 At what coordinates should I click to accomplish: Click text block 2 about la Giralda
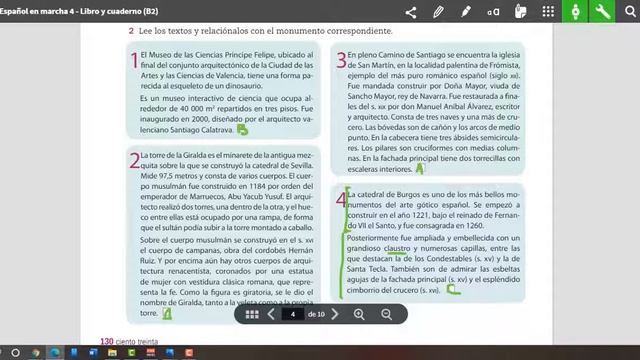(223, 235)
